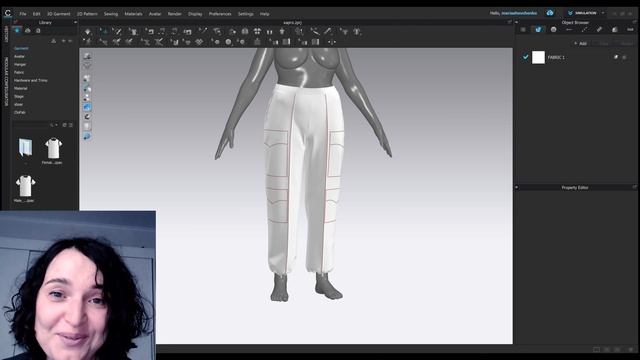The width and height of the screenshot is (640, 360).
Task: Select Garment in Library list
Action: click(x=21, y=48)
